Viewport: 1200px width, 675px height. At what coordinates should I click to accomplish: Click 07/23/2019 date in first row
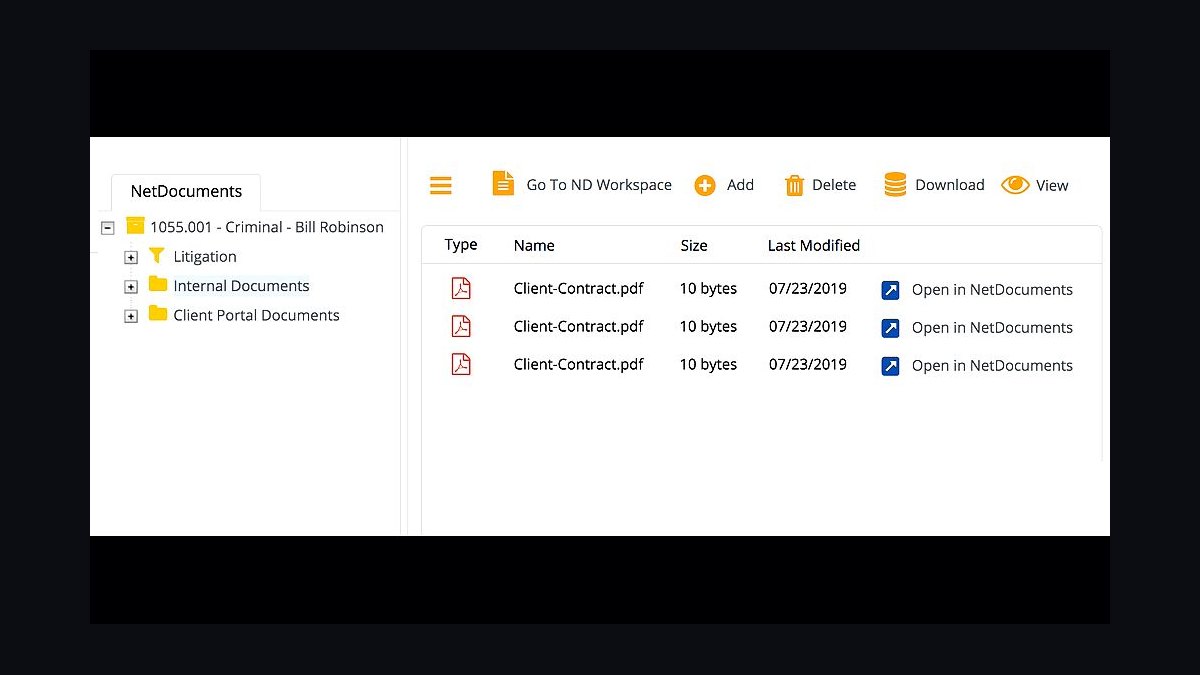pyautogui.click(x=808, y=289)
